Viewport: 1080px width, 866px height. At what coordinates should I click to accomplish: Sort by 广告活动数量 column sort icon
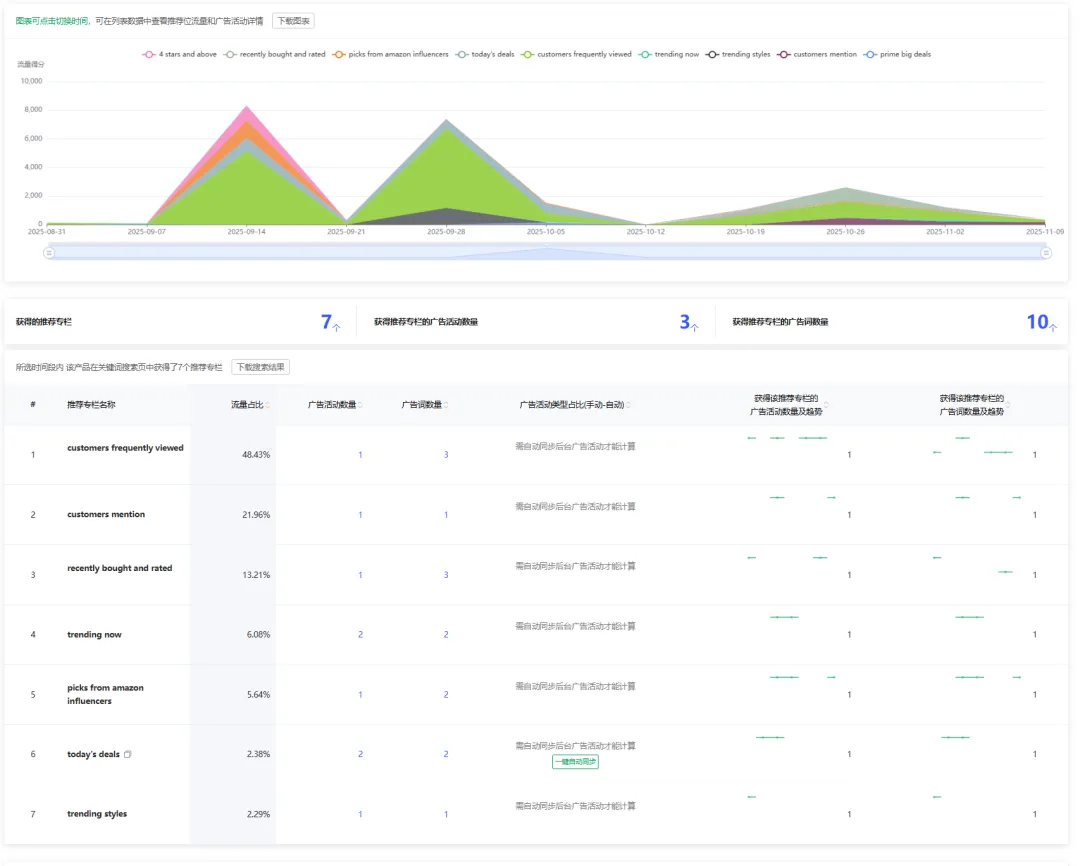[361, 405]
